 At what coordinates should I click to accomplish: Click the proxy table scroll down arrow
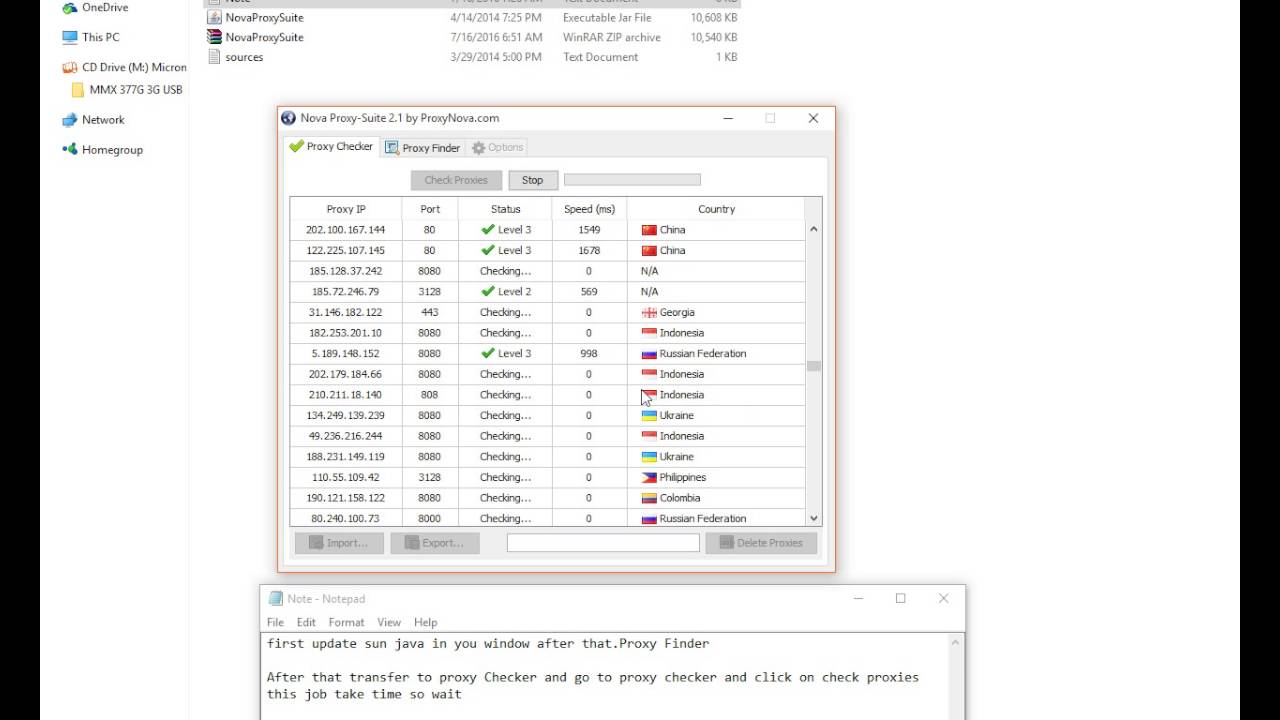(813, 518)
